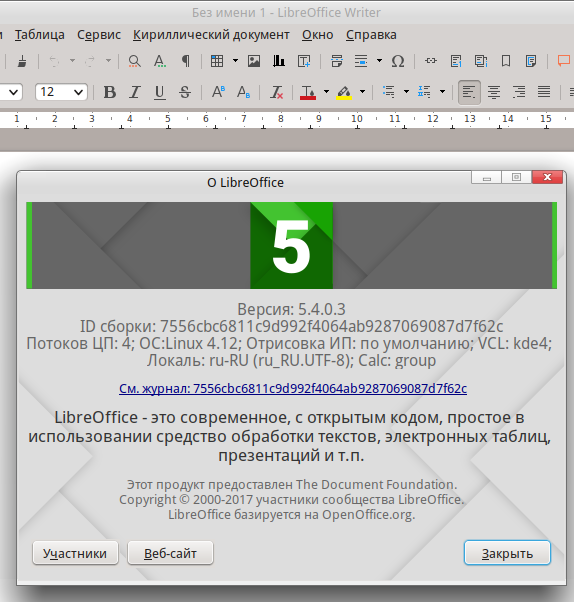This screenshot has height=602, width=574.
Task: Insert table icon in toolbar
Action: (x=217, y=61)
